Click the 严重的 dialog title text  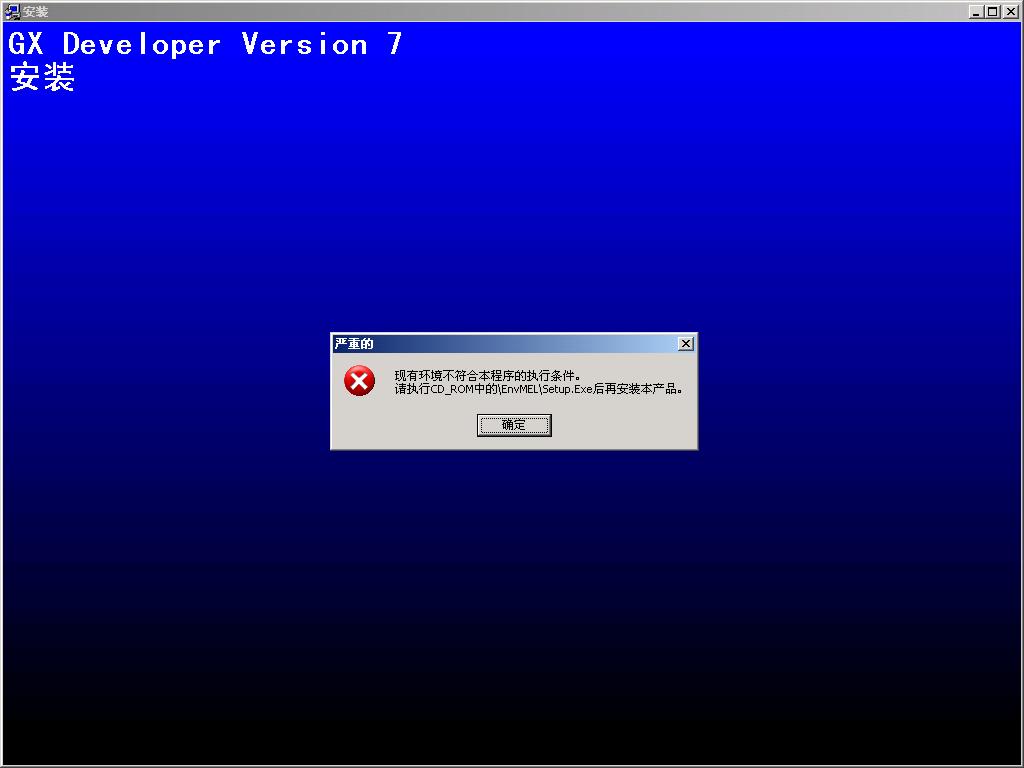pos(354,344)
